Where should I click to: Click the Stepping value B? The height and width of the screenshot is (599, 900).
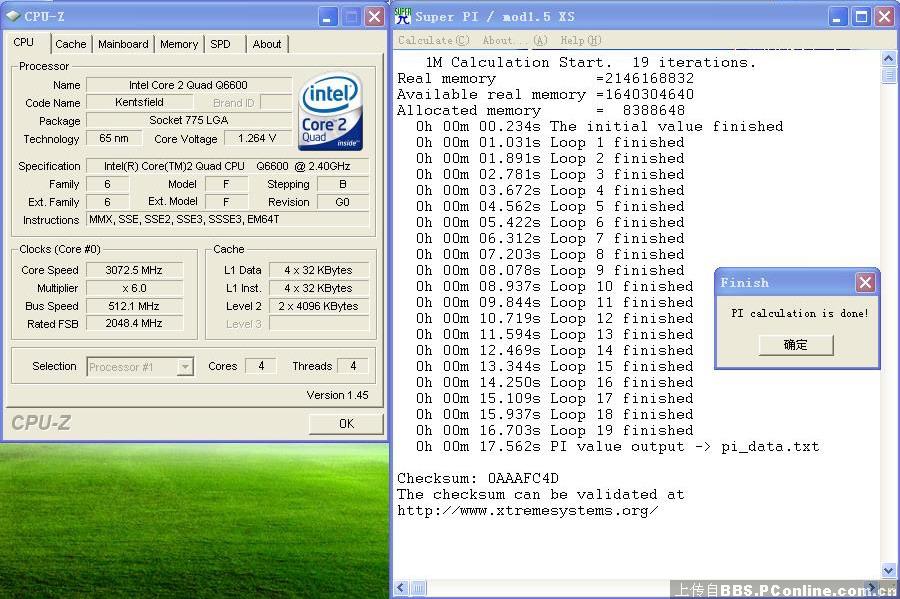point(343,184)
